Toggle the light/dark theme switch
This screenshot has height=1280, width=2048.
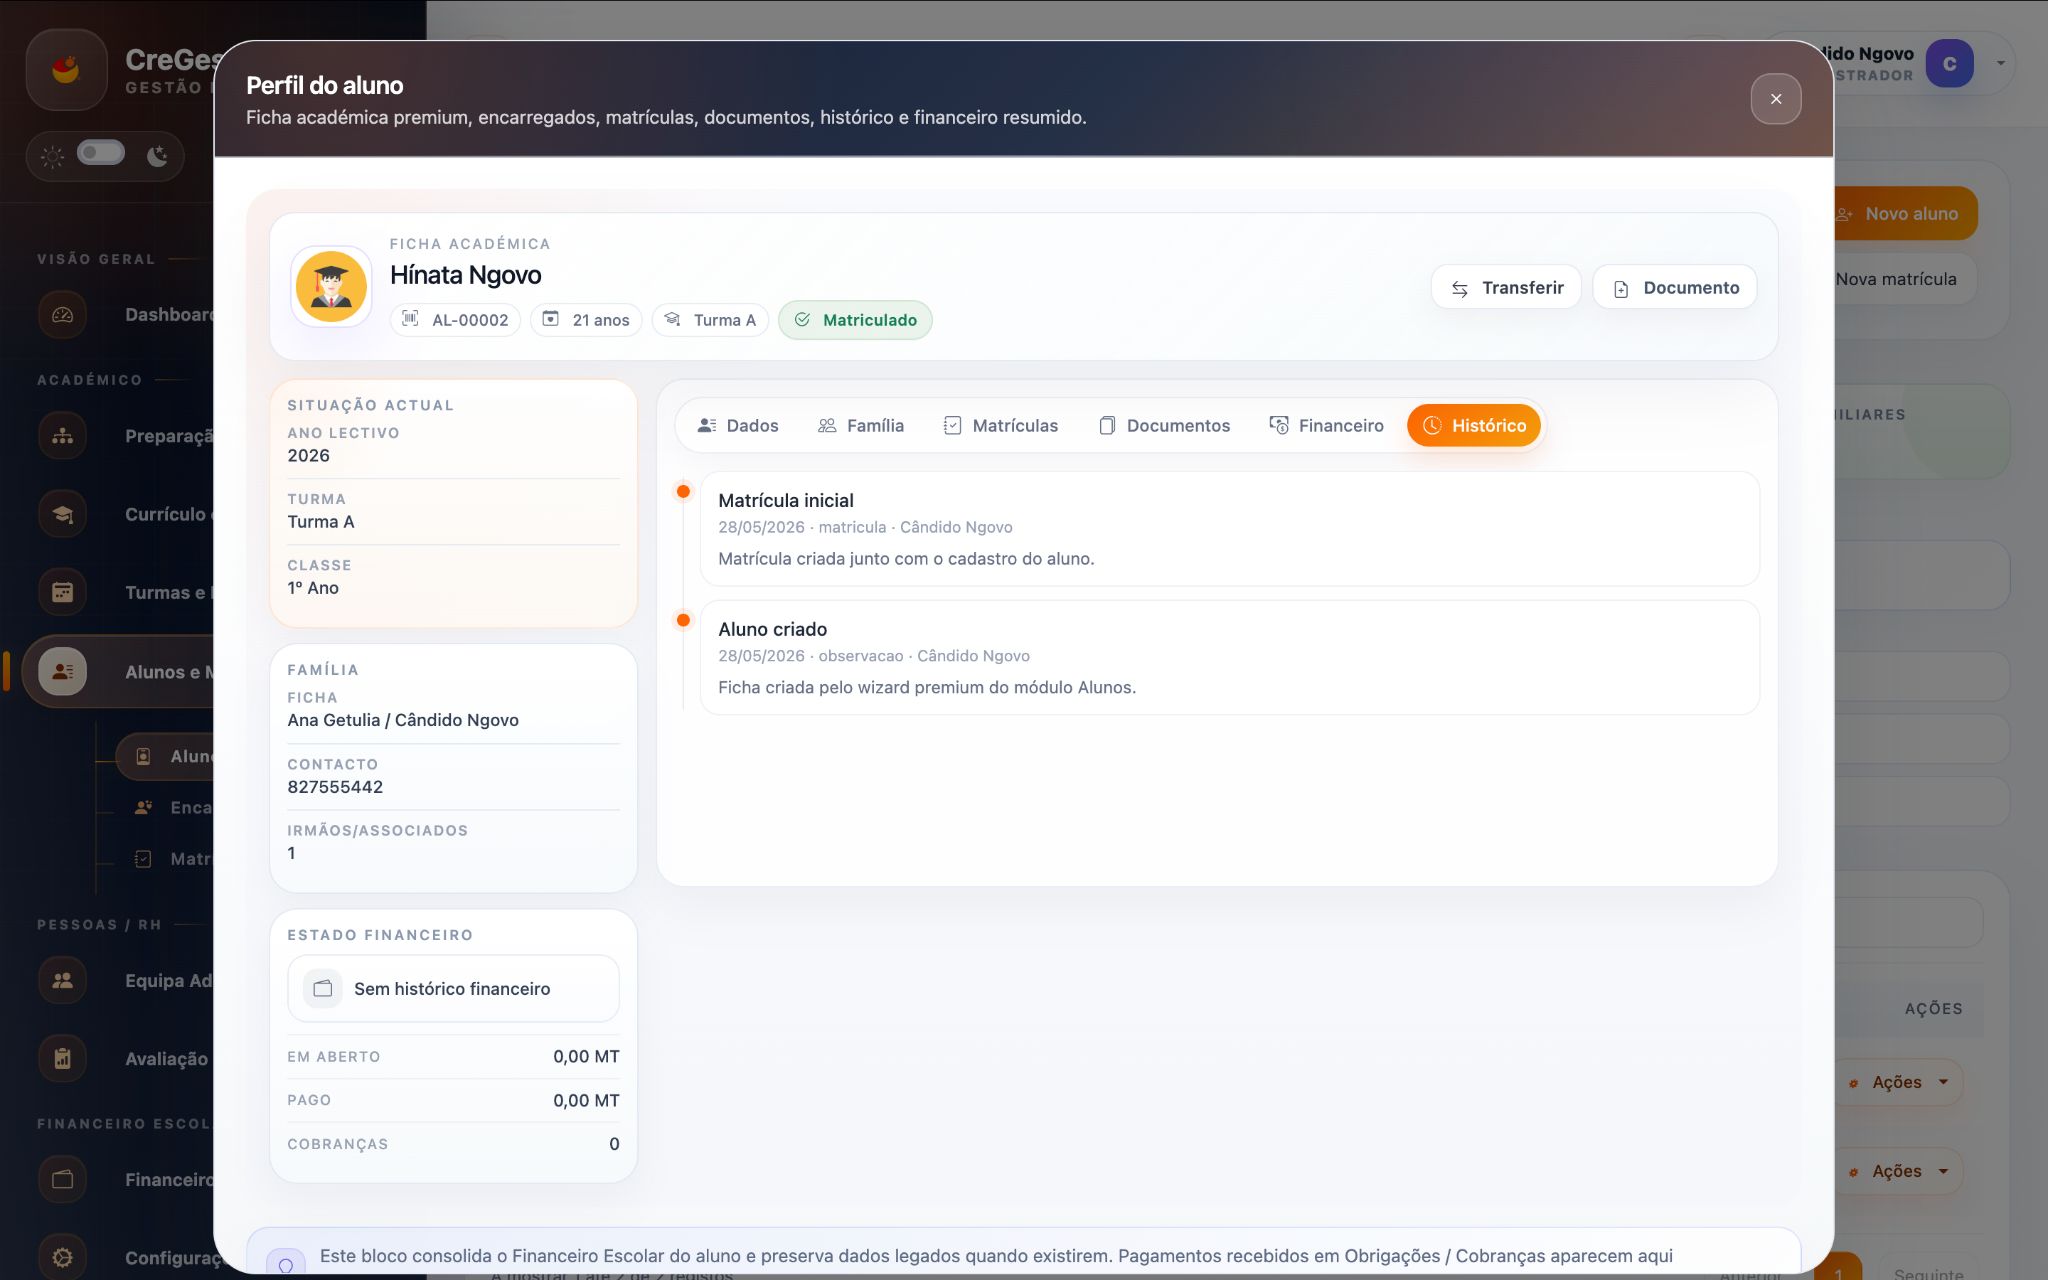[102, 153]
